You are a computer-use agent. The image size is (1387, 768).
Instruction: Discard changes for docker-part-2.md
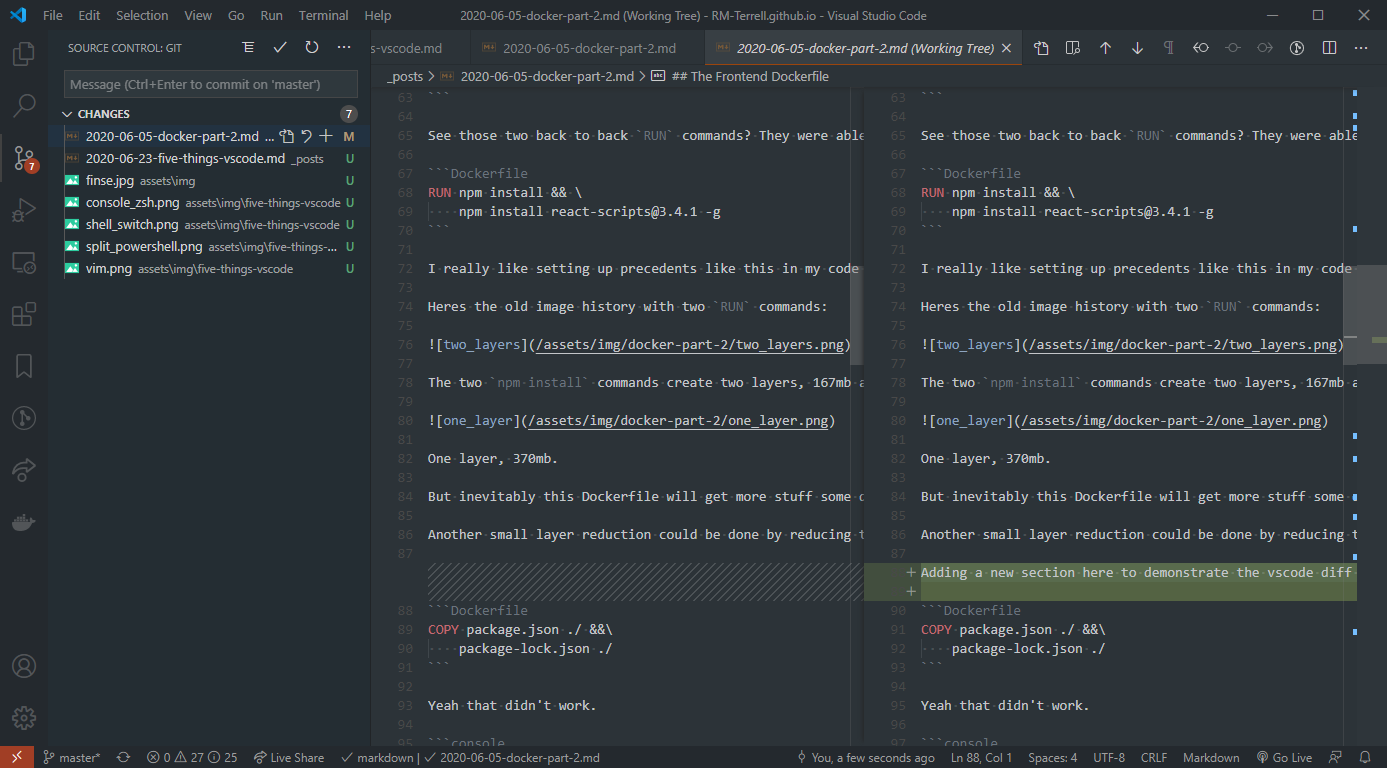(307, 136)
